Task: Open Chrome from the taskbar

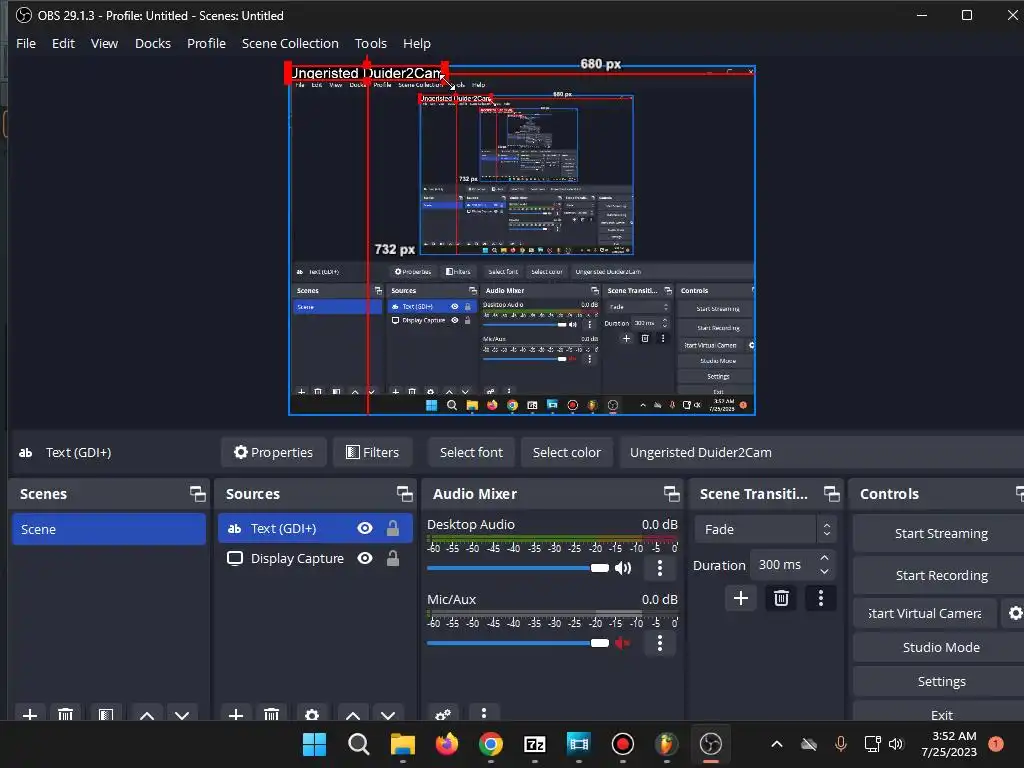Action: point(490,744)
